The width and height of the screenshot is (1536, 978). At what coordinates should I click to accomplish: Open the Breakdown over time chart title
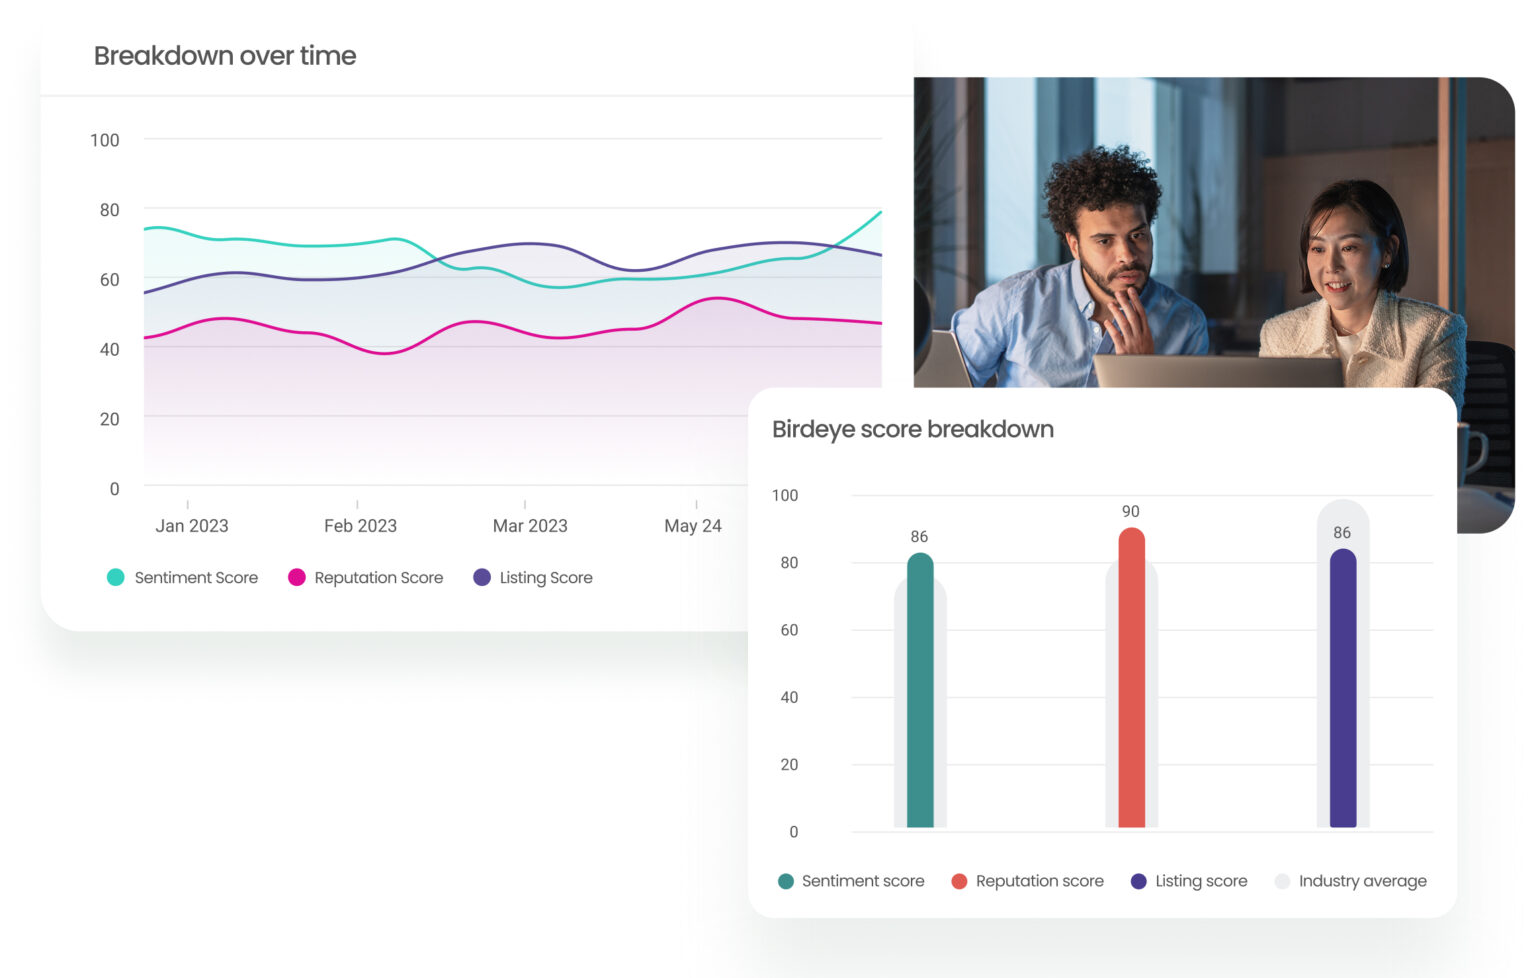tap(225, 56)
